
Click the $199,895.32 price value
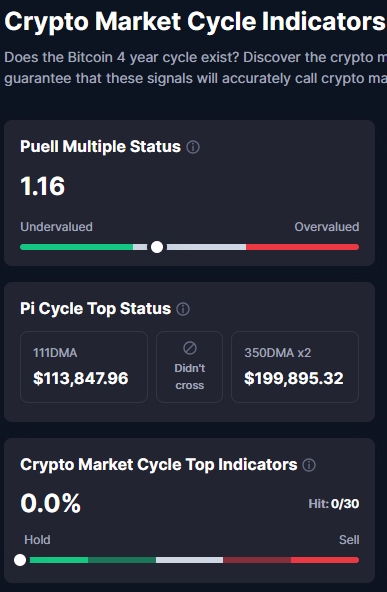[294, 379]
